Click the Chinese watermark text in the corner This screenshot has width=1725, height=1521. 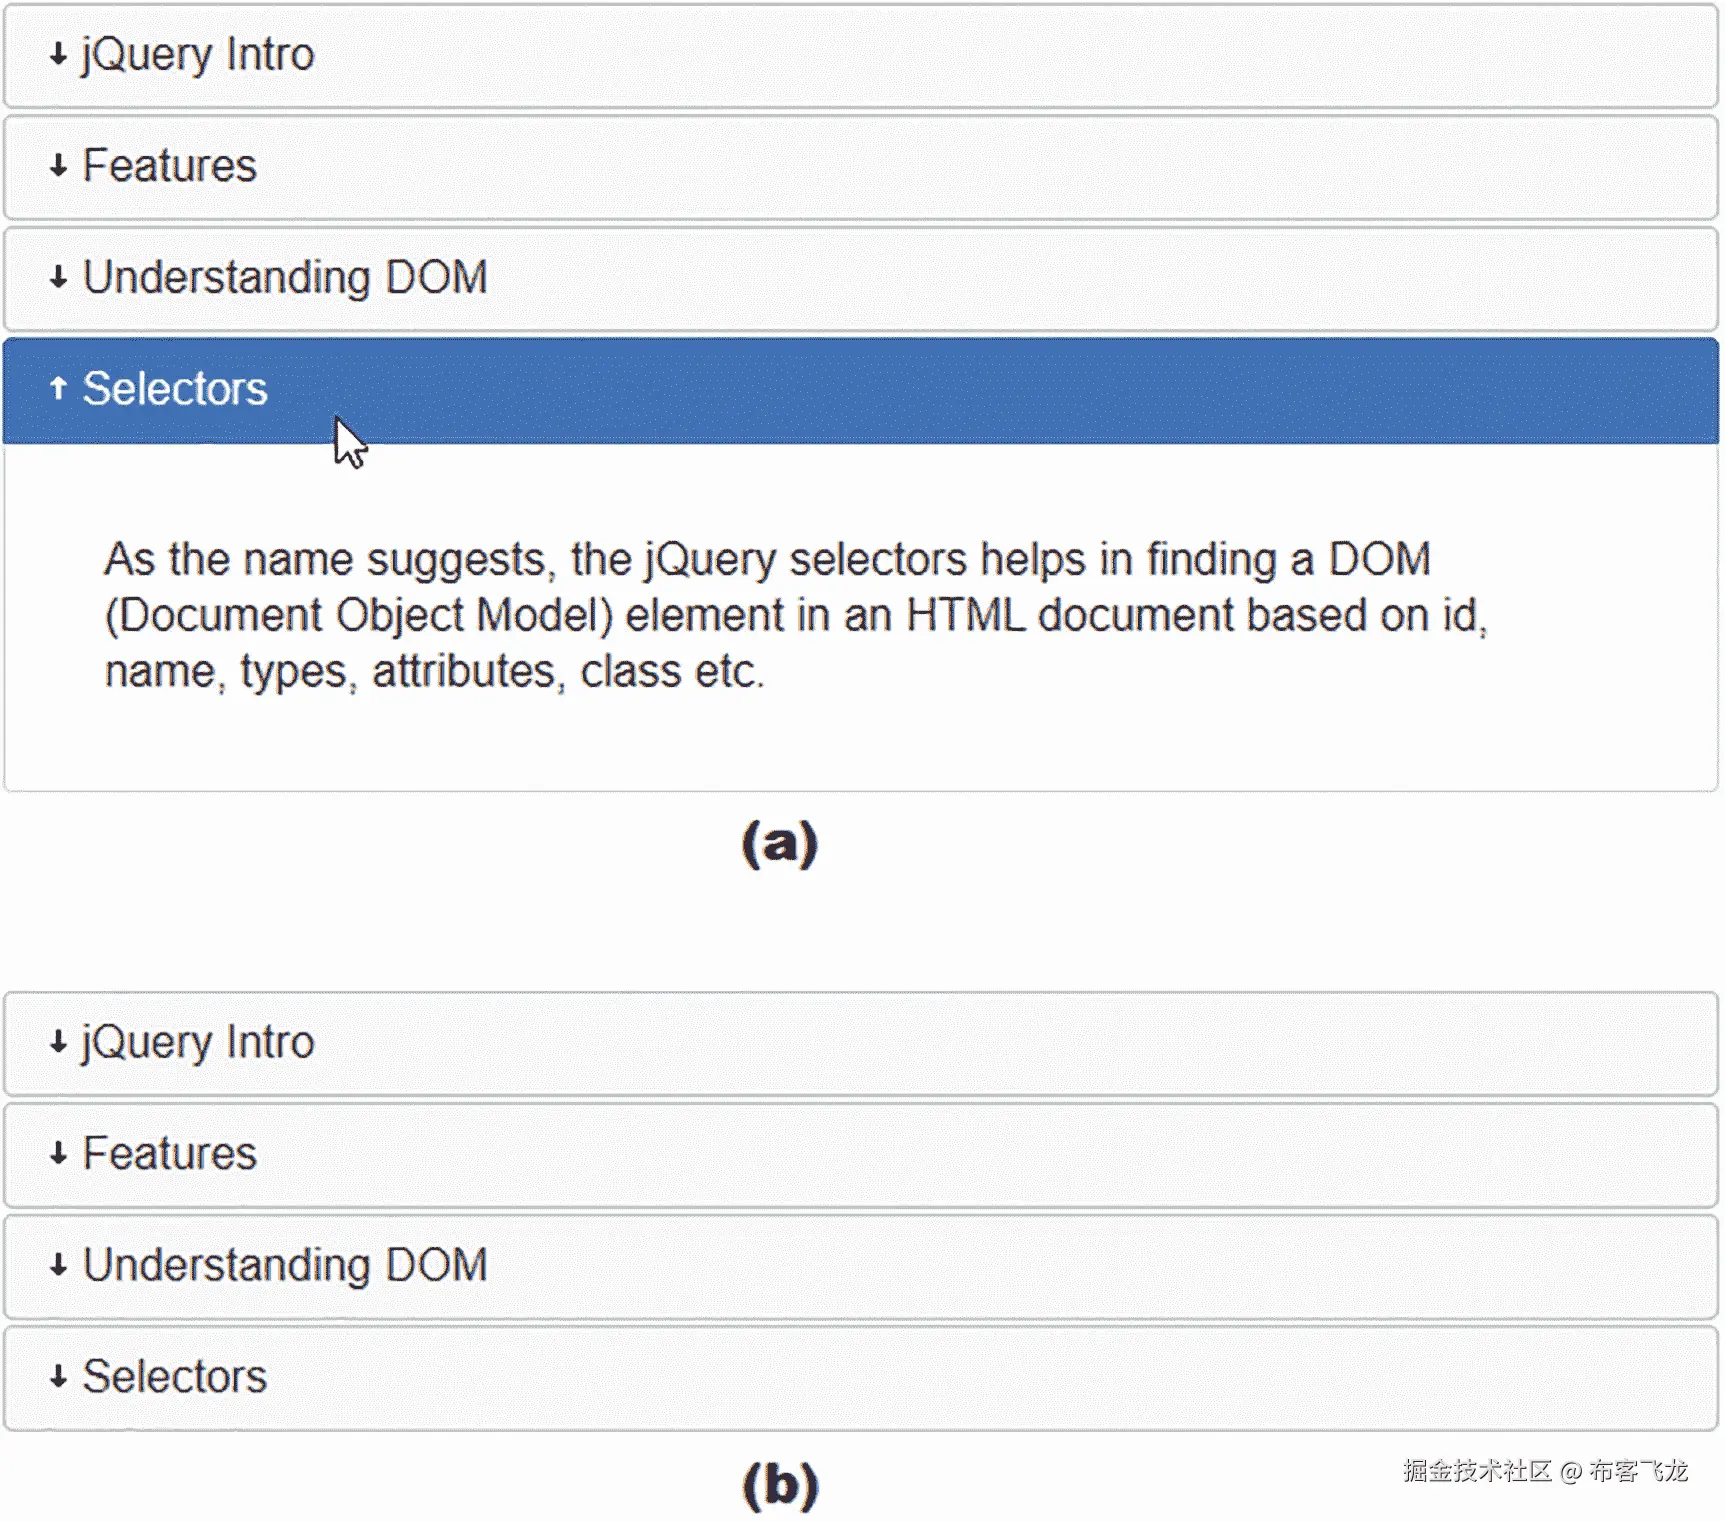1544,1471
